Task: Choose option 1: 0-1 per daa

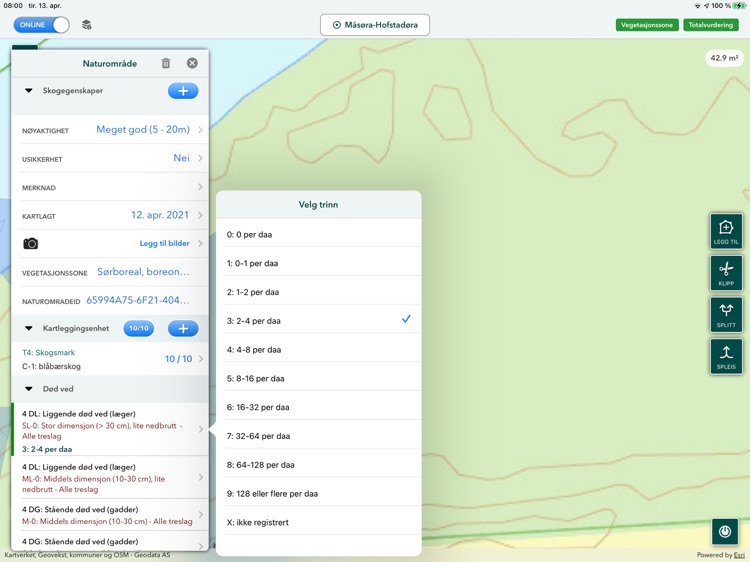Action: (x=319, y=263)
